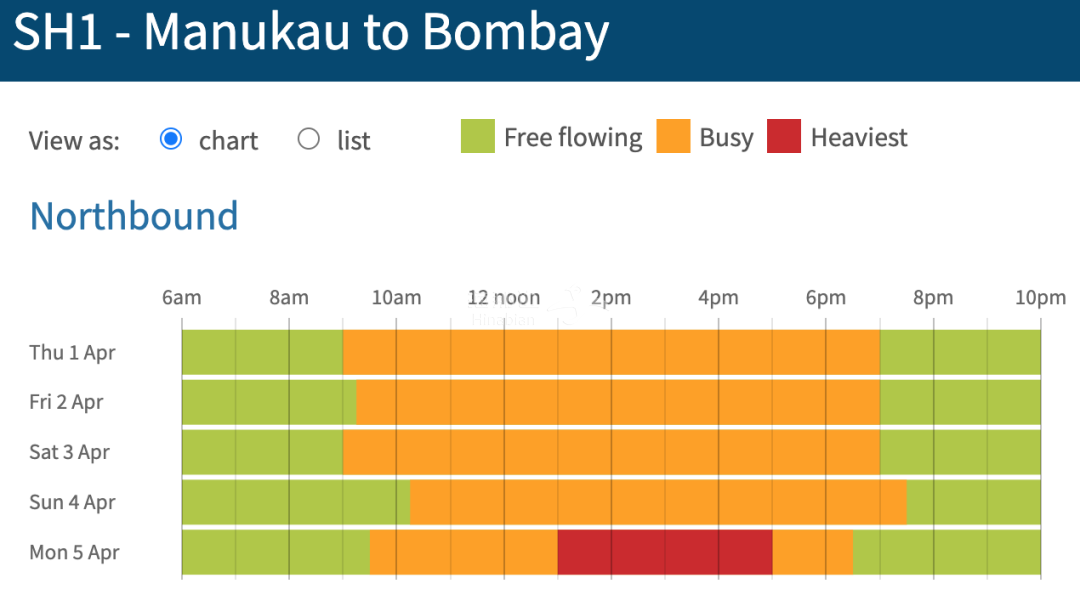Screen dimensions: 1080x612
Task: Click the Thu 1 Apr row label
Action: [x=72, y=352]
